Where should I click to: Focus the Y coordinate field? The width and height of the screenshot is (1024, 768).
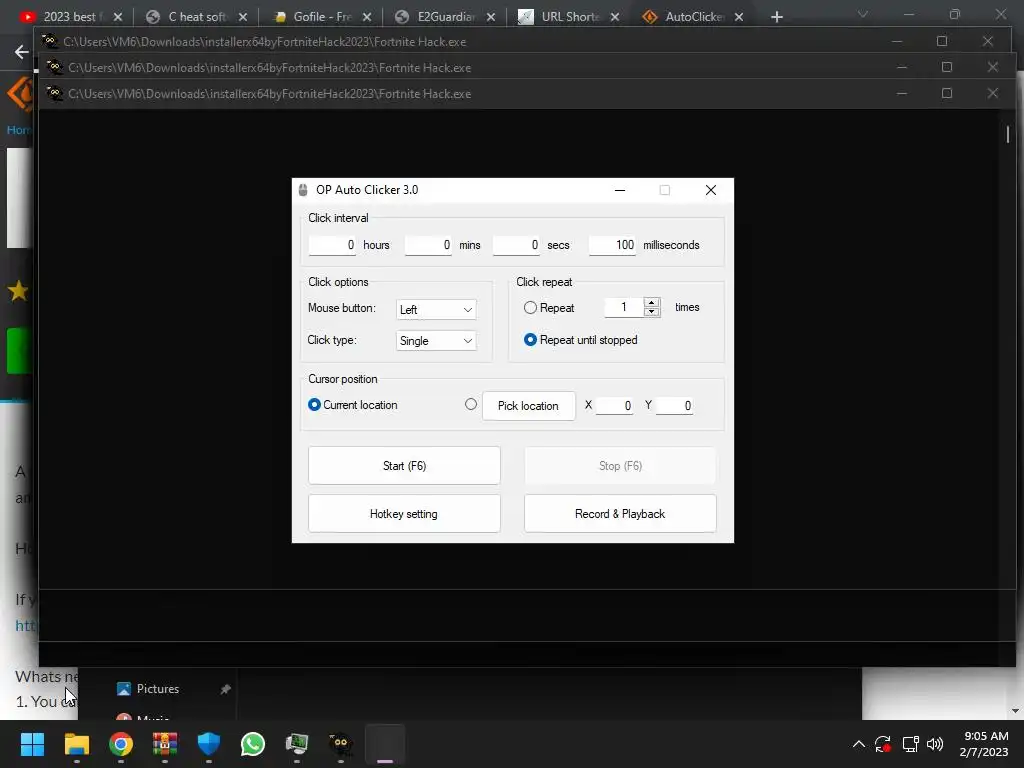674,406
